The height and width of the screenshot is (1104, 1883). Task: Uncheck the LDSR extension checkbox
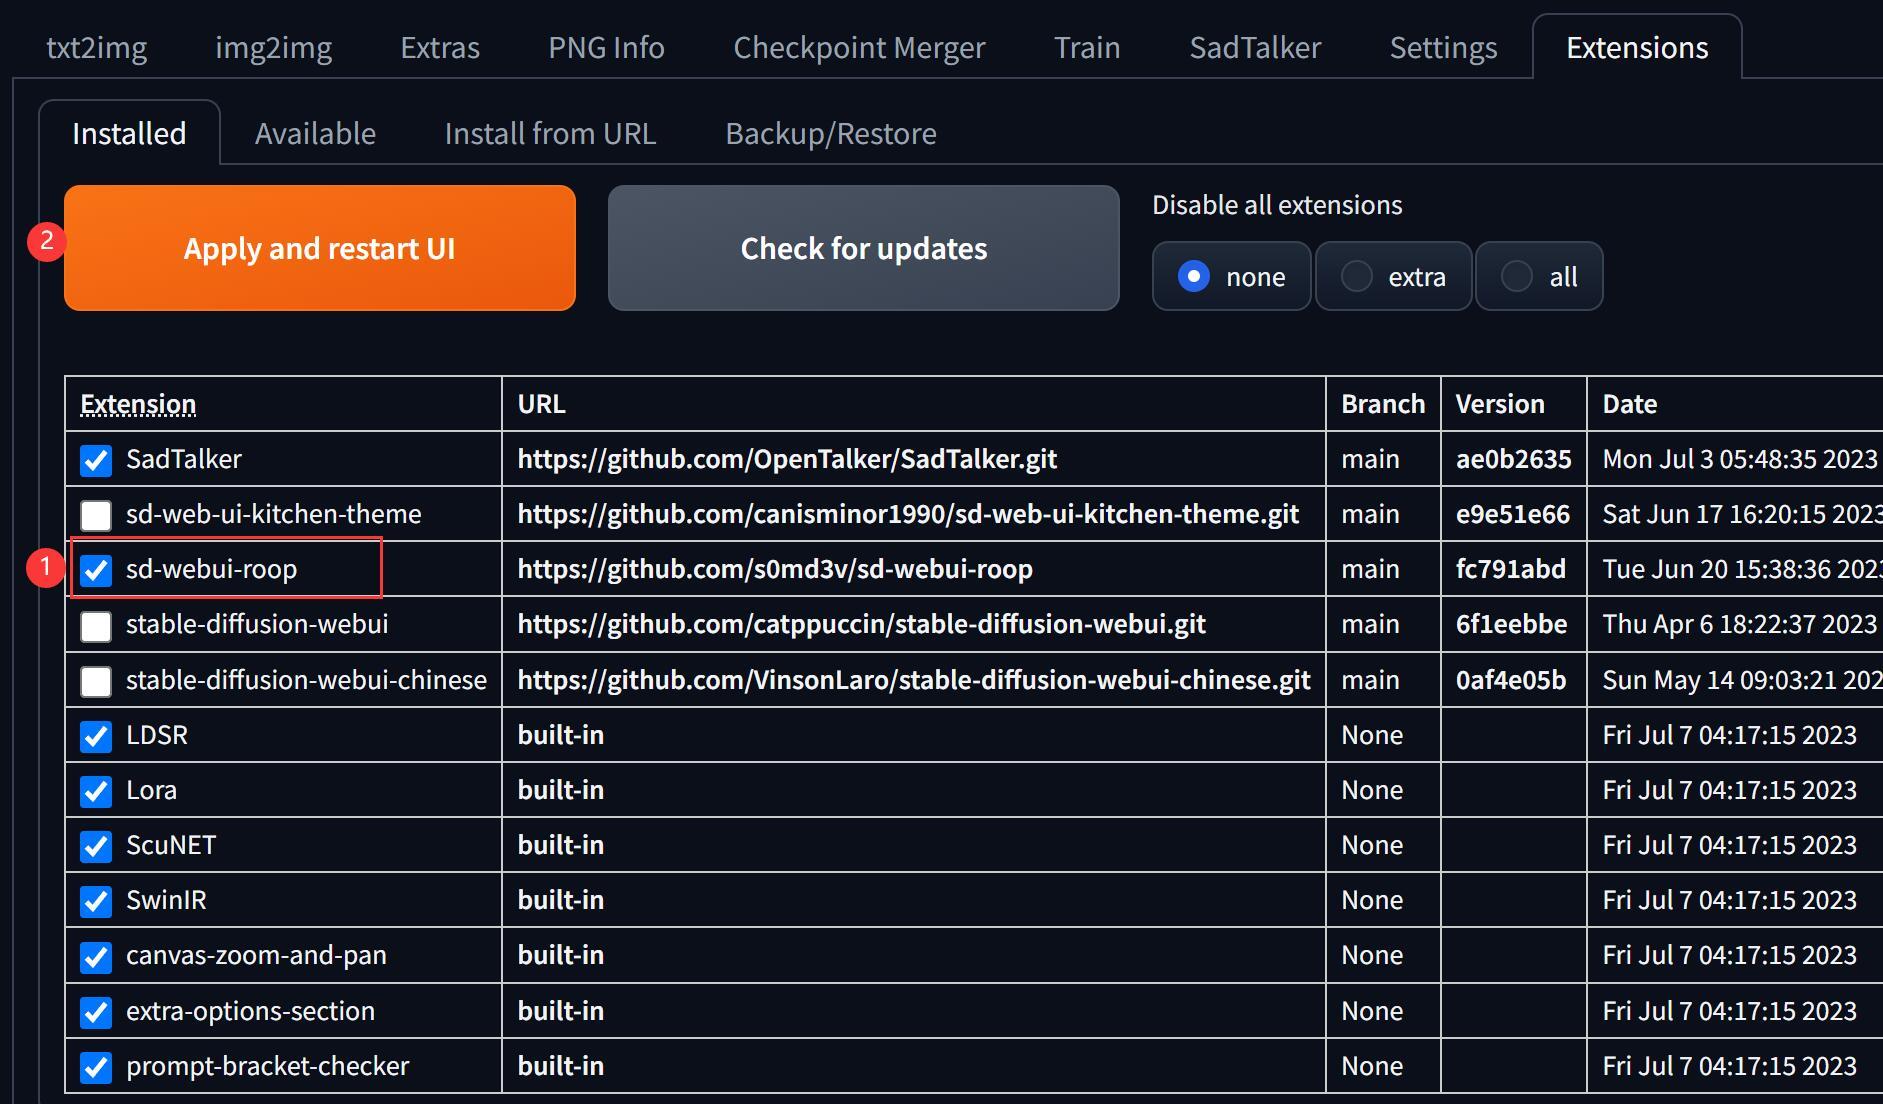[x=96, y=736]
